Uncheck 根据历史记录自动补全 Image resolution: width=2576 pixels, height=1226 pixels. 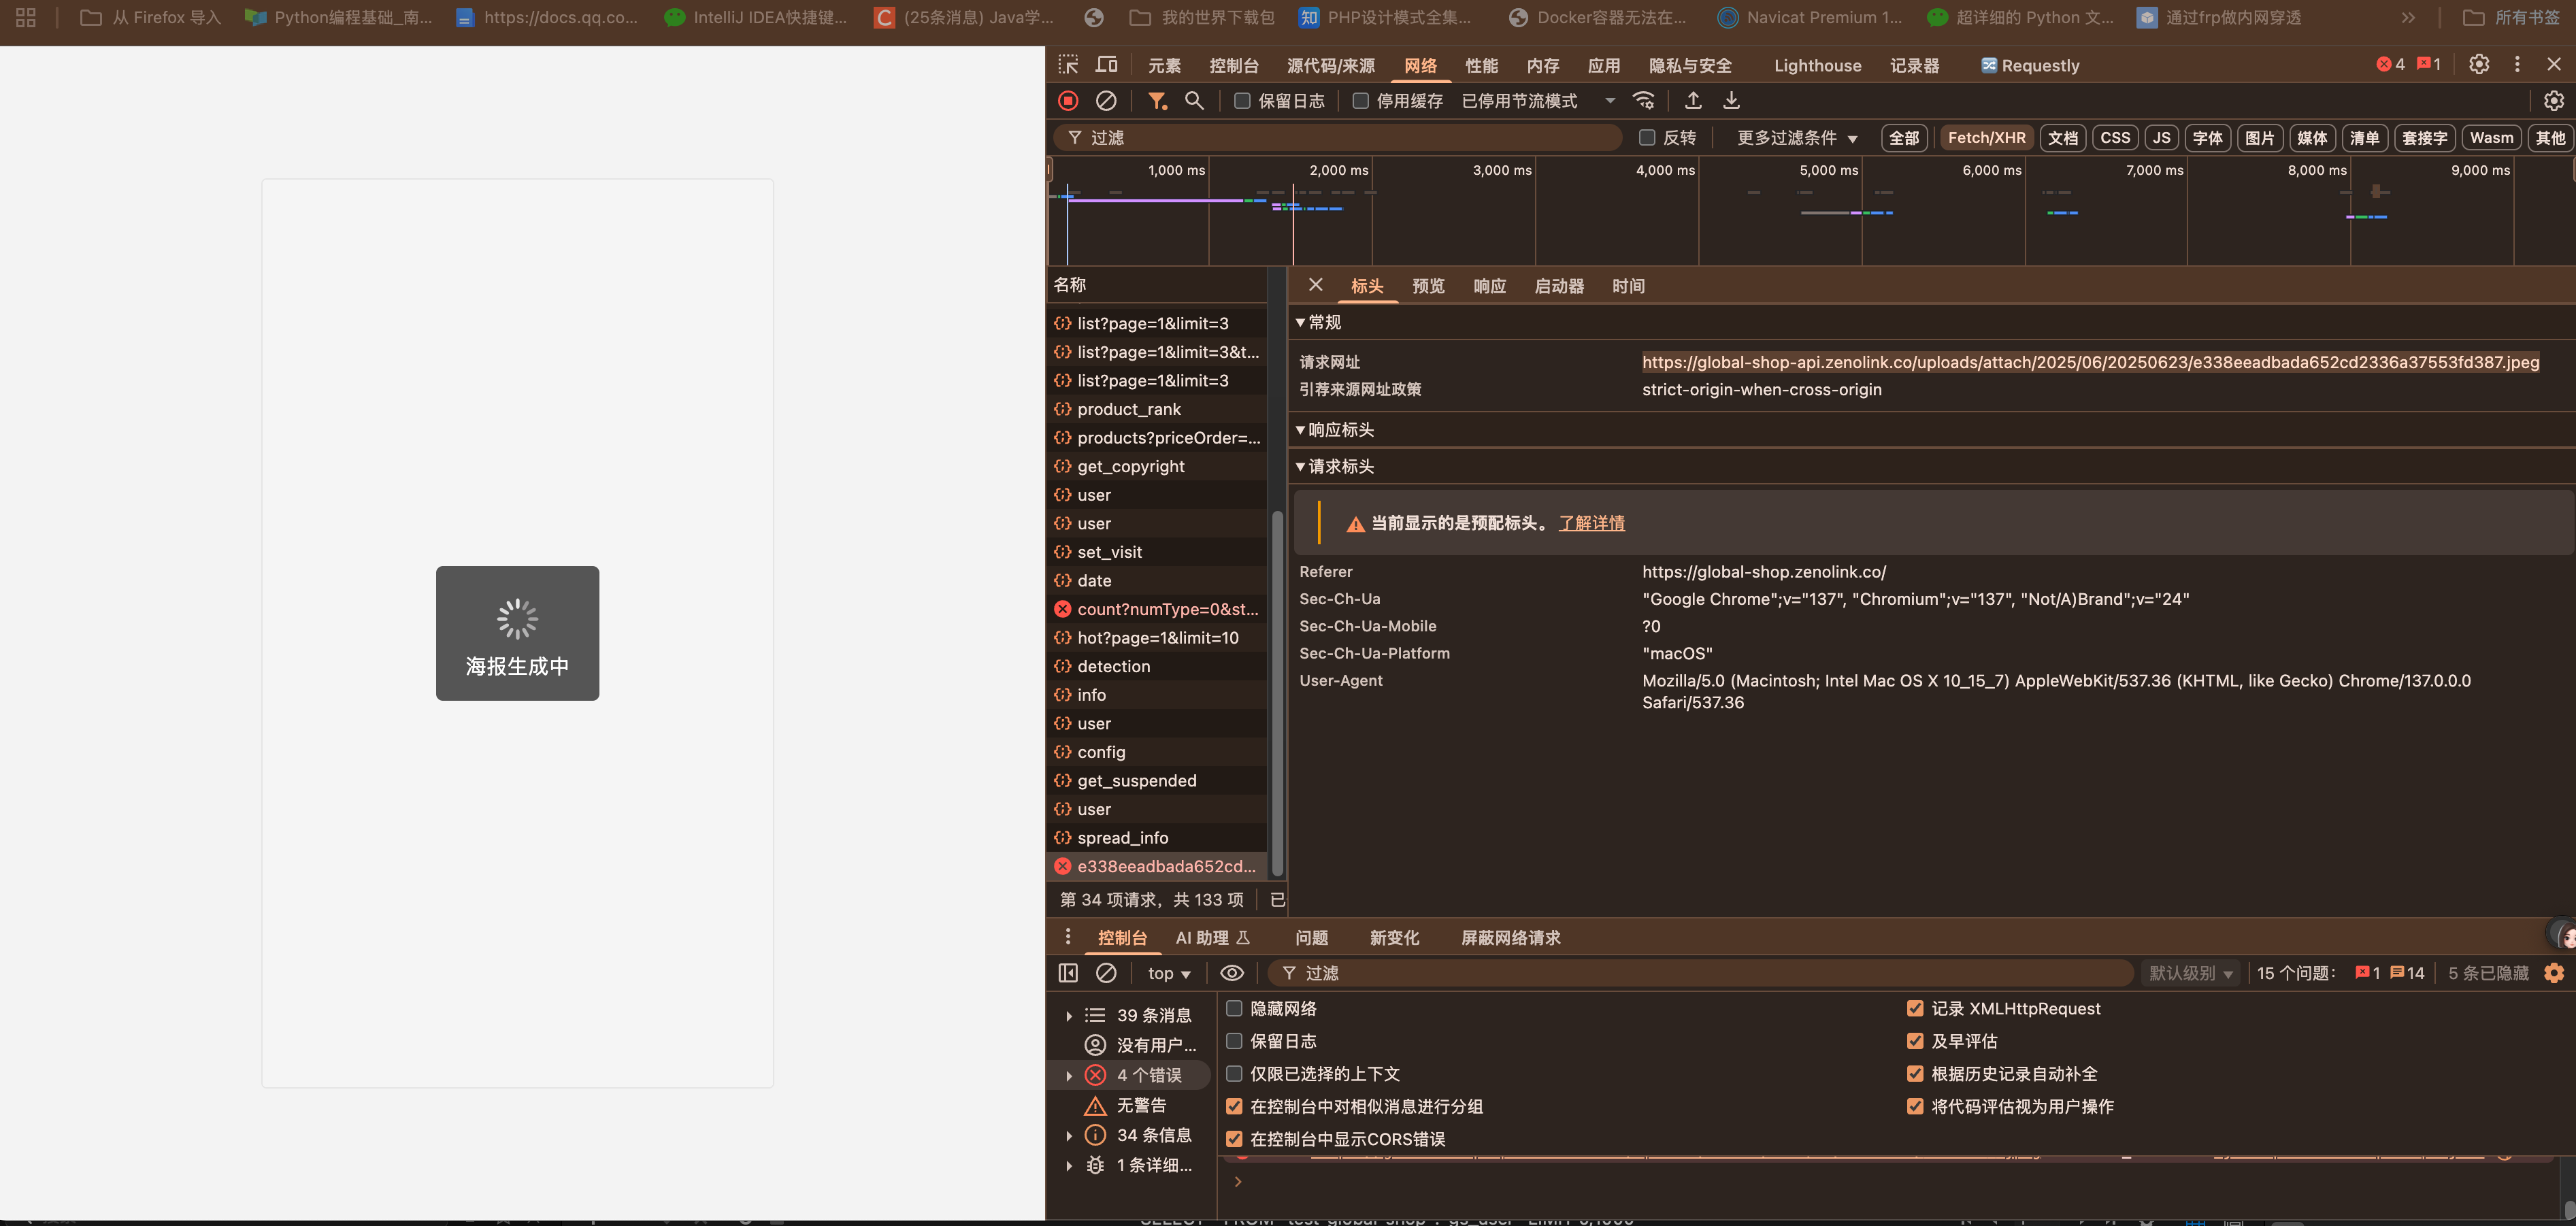[1915, 1073]
